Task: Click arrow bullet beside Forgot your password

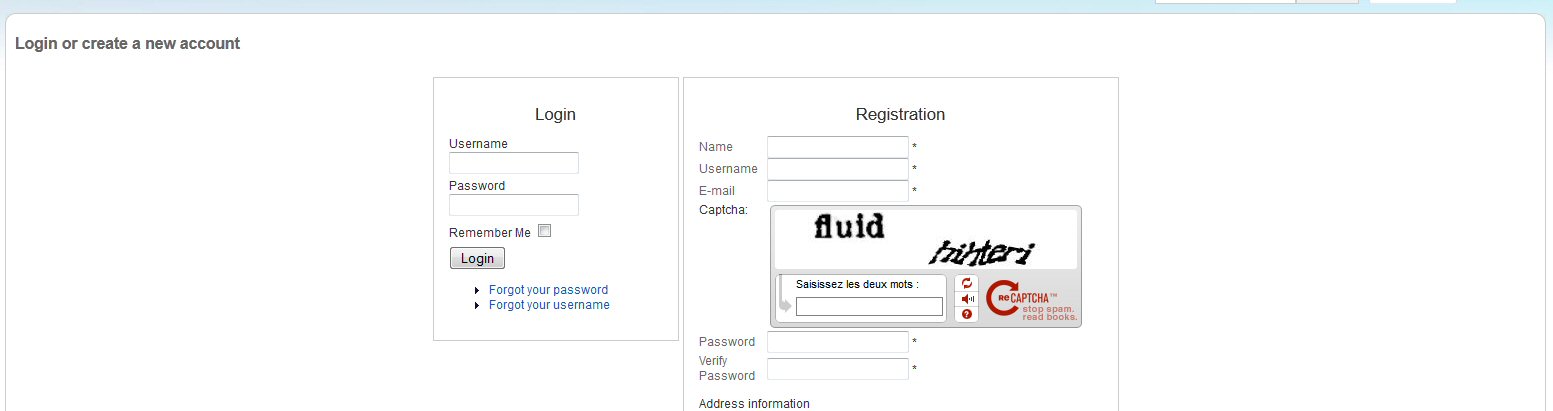Action: point(478,290)
